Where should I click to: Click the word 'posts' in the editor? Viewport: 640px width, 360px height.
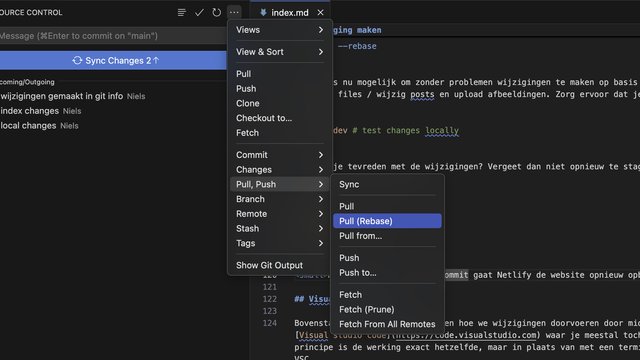tap(422, 94)
